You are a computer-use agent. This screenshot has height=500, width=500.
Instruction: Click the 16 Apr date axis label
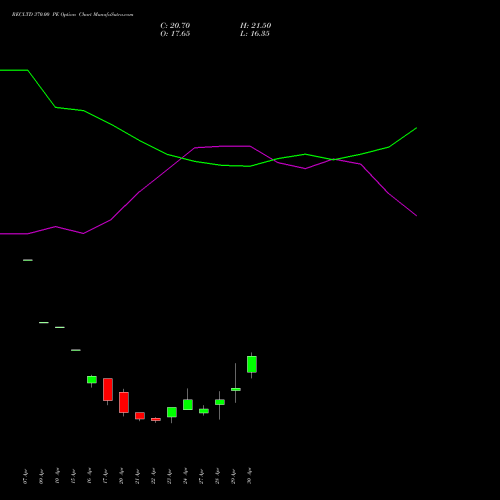point(89,477)
